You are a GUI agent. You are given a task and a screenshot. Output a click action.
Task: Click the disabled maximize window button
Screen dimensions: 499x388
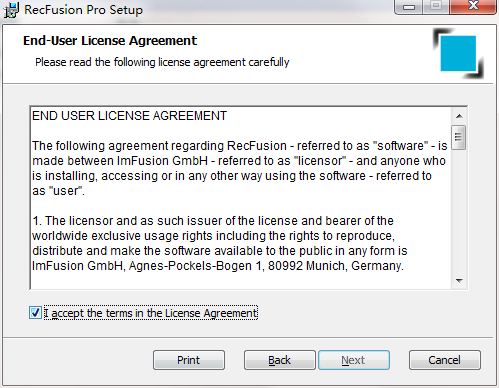(436, 7)
